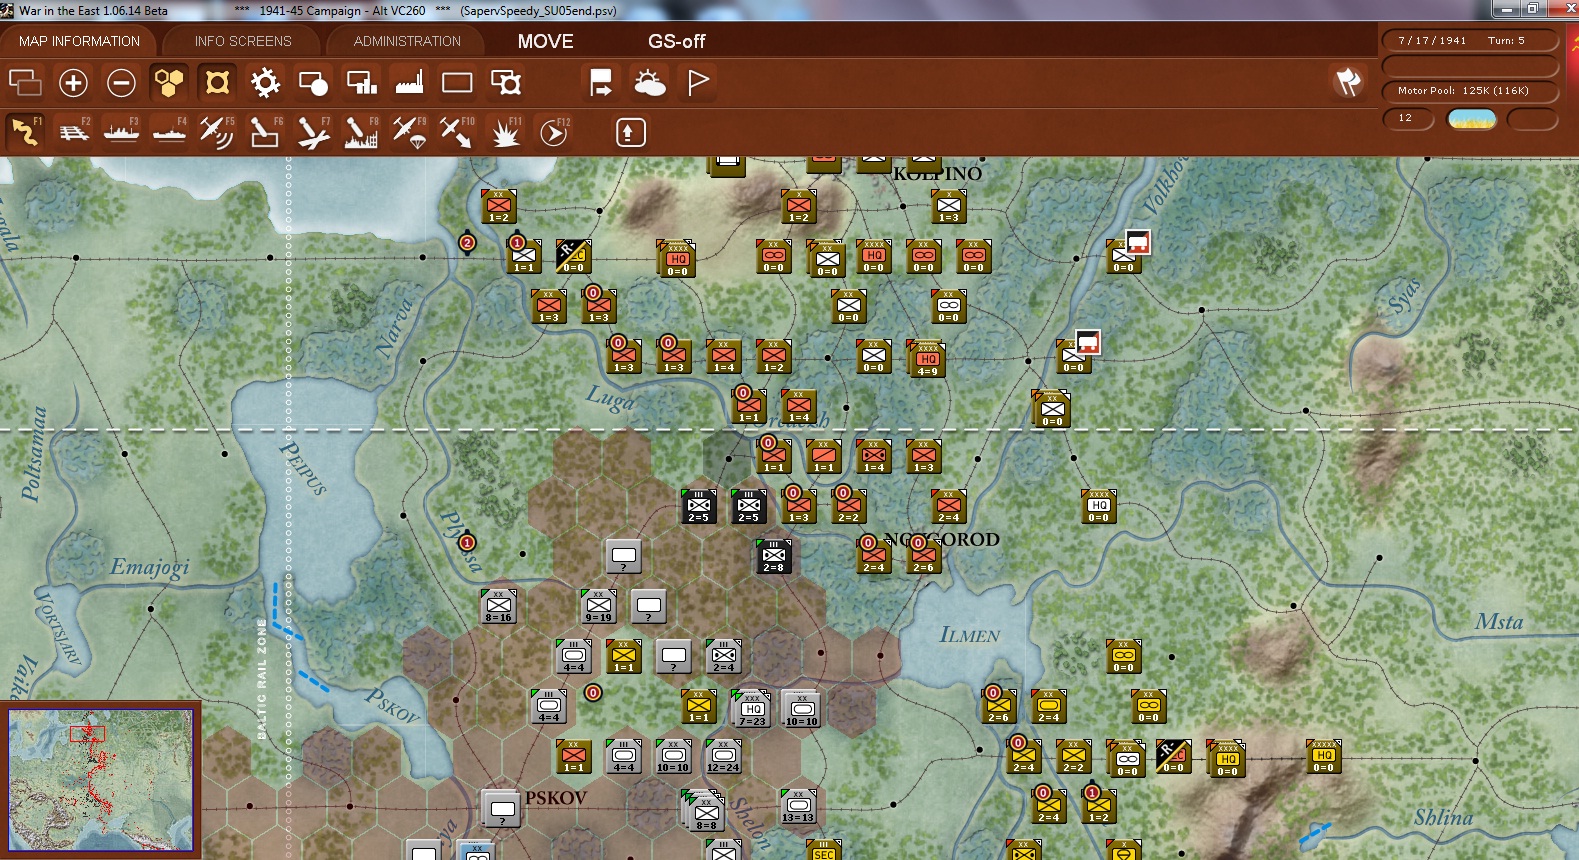Select the German unit counter 9=19
1579x860 pixels.
point(598,606)
